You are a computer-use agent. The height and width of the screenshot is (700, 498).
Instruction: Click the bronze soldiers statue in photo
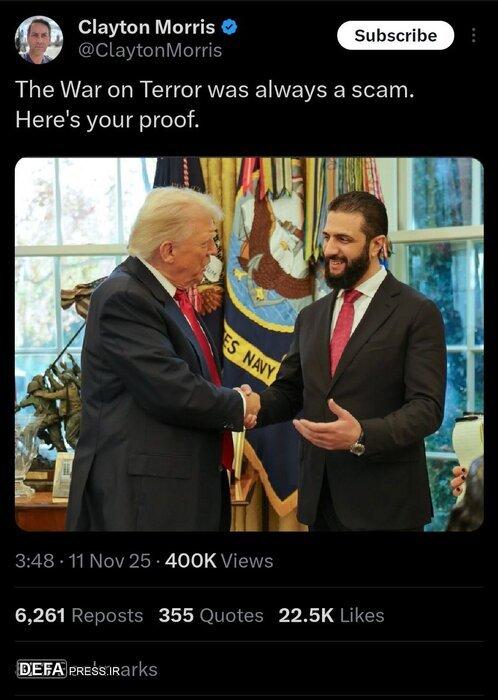tap(54, 402)
